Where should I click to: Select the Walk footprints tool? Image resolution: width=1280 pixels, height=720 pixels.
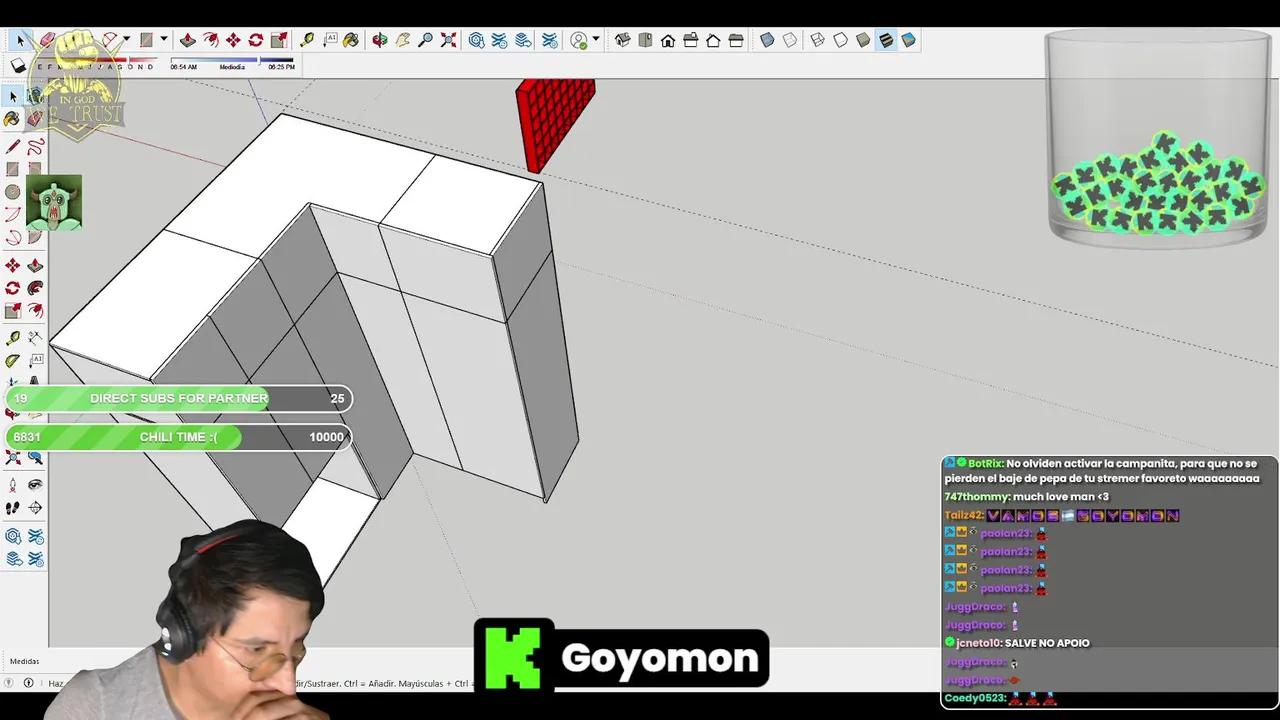tap(13, 508)
